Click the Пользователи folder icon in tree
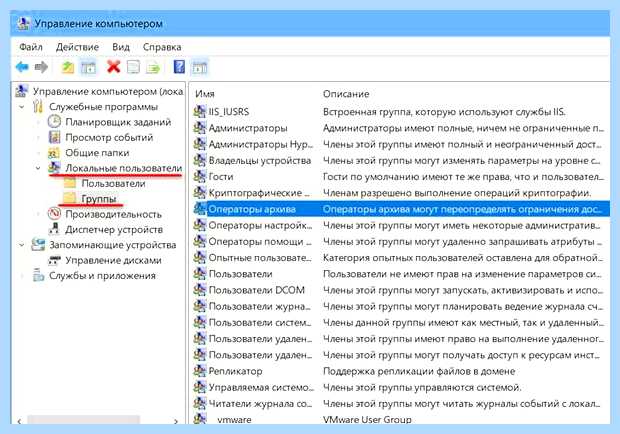 (70, 183)
